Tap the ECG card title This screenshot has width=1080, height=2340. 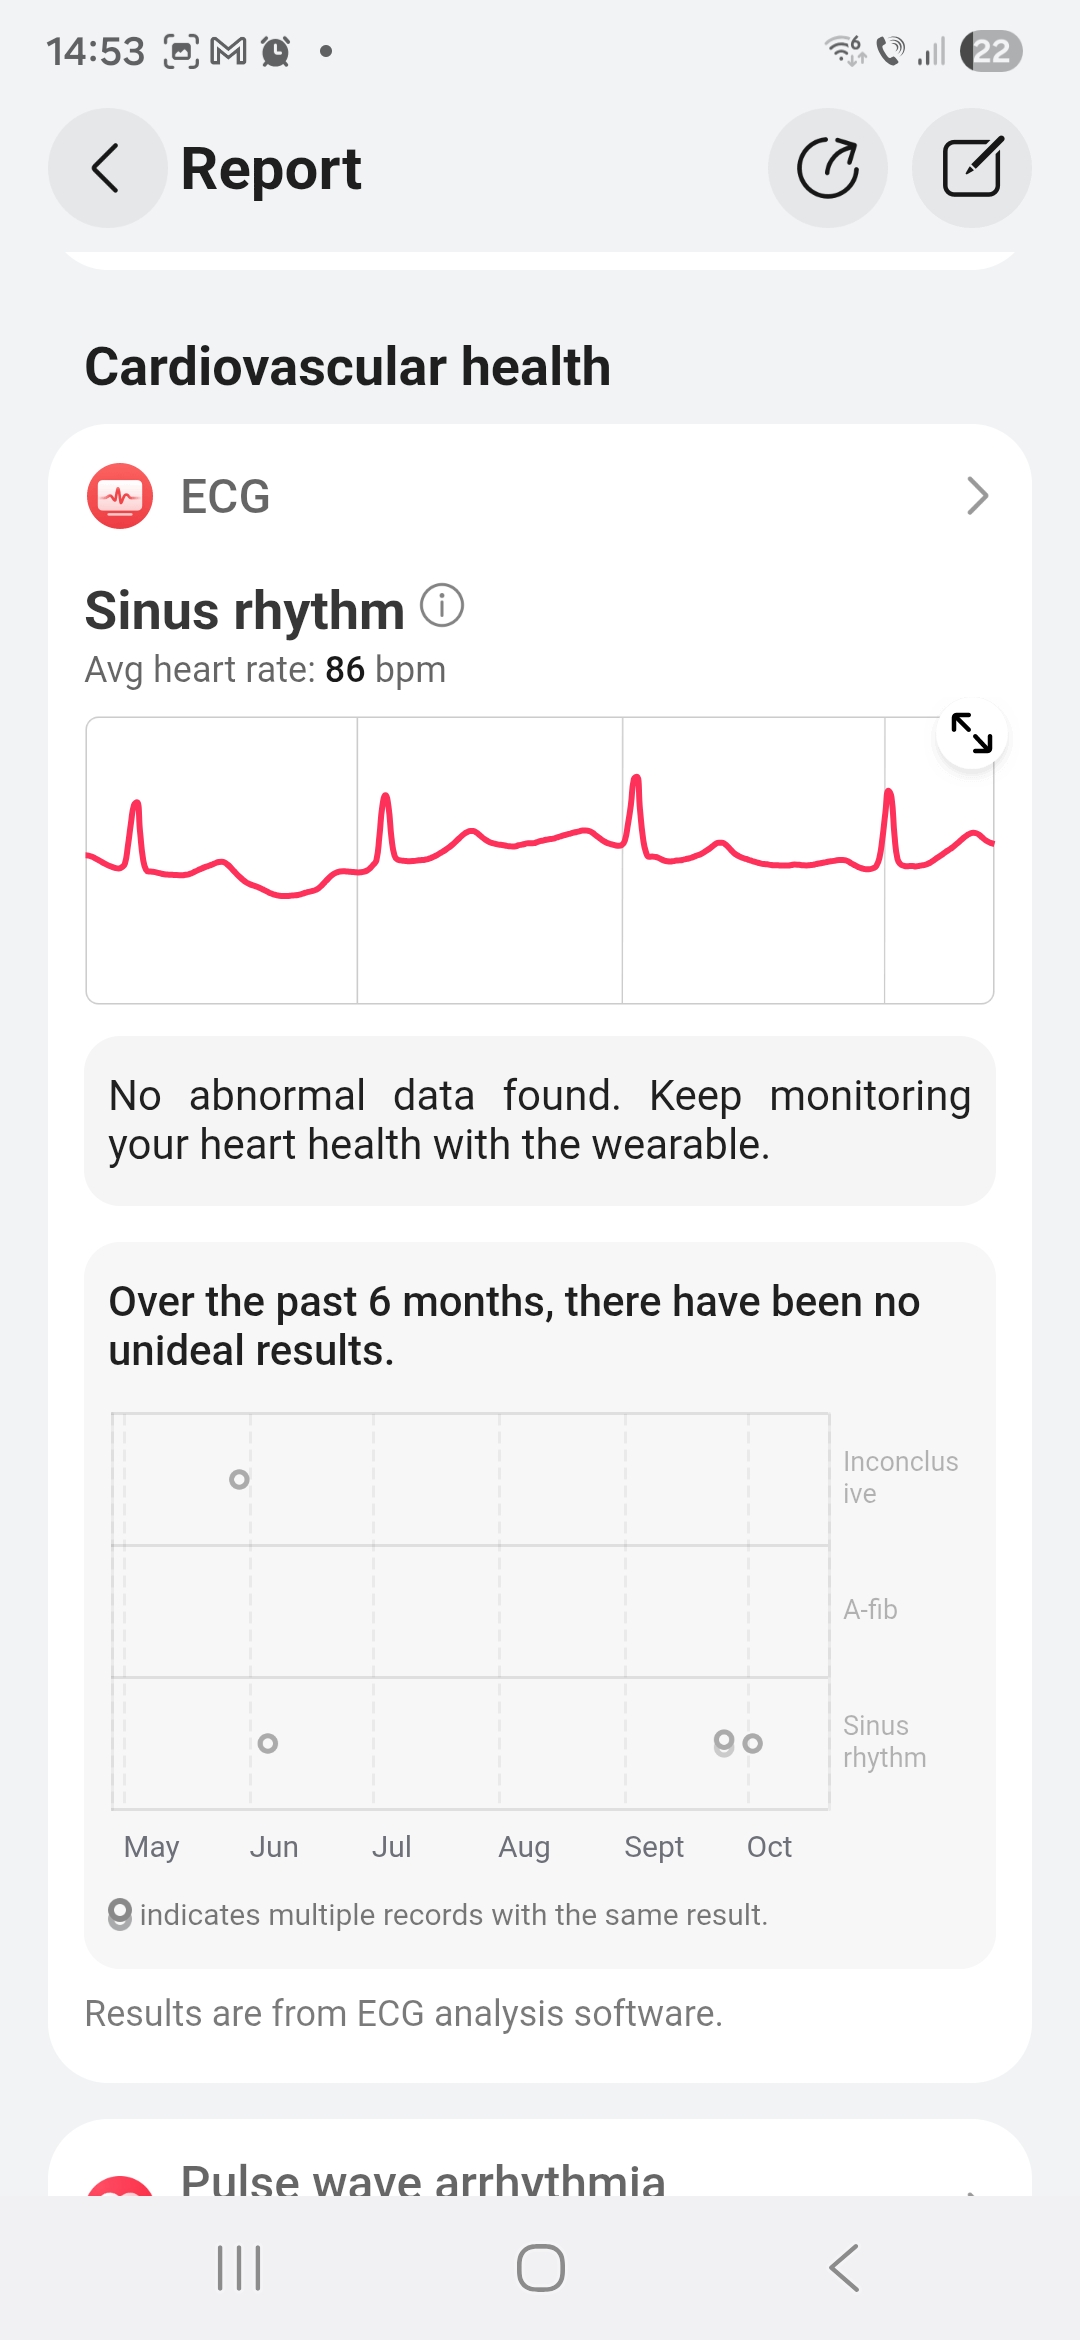coord(225,496)
